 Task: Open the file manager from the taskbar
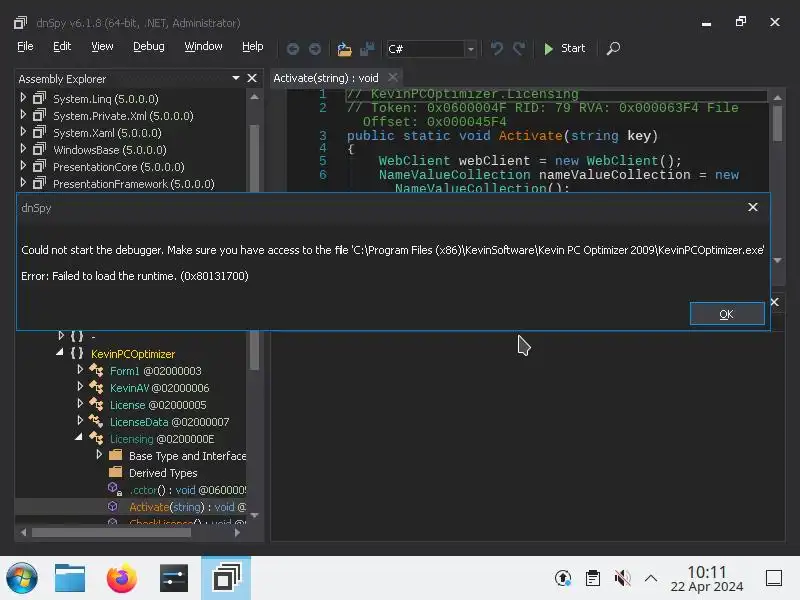(x=70, y=578)
